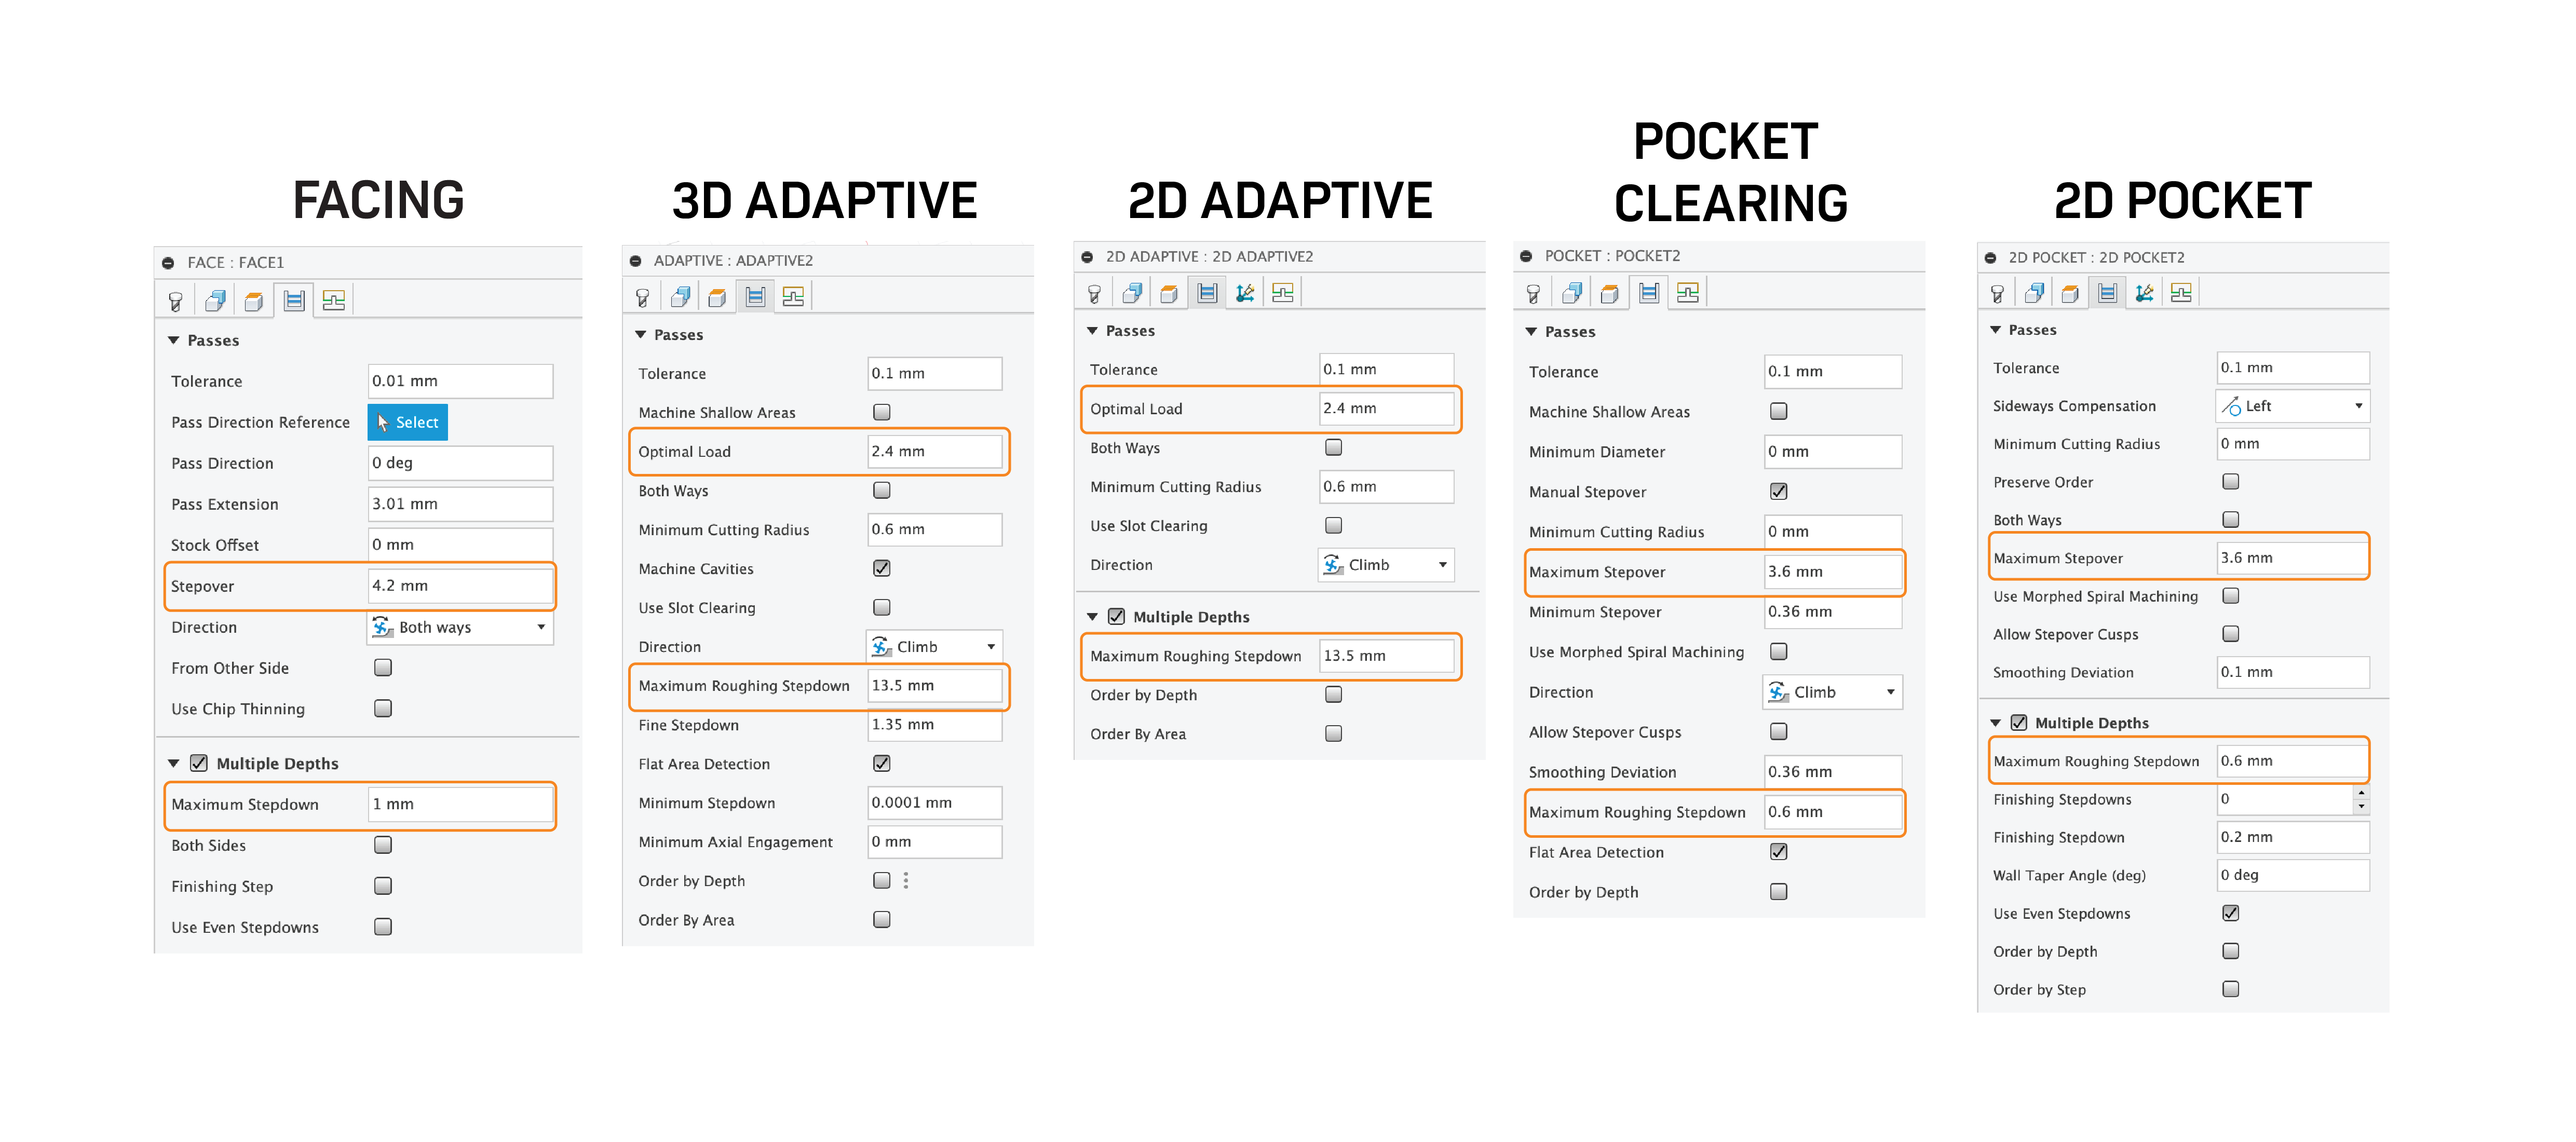Open Geometry tab icon in ADAPTIVE2 panel
This screenshot has height=1142, width=2576.
click(x=680, y=297)
